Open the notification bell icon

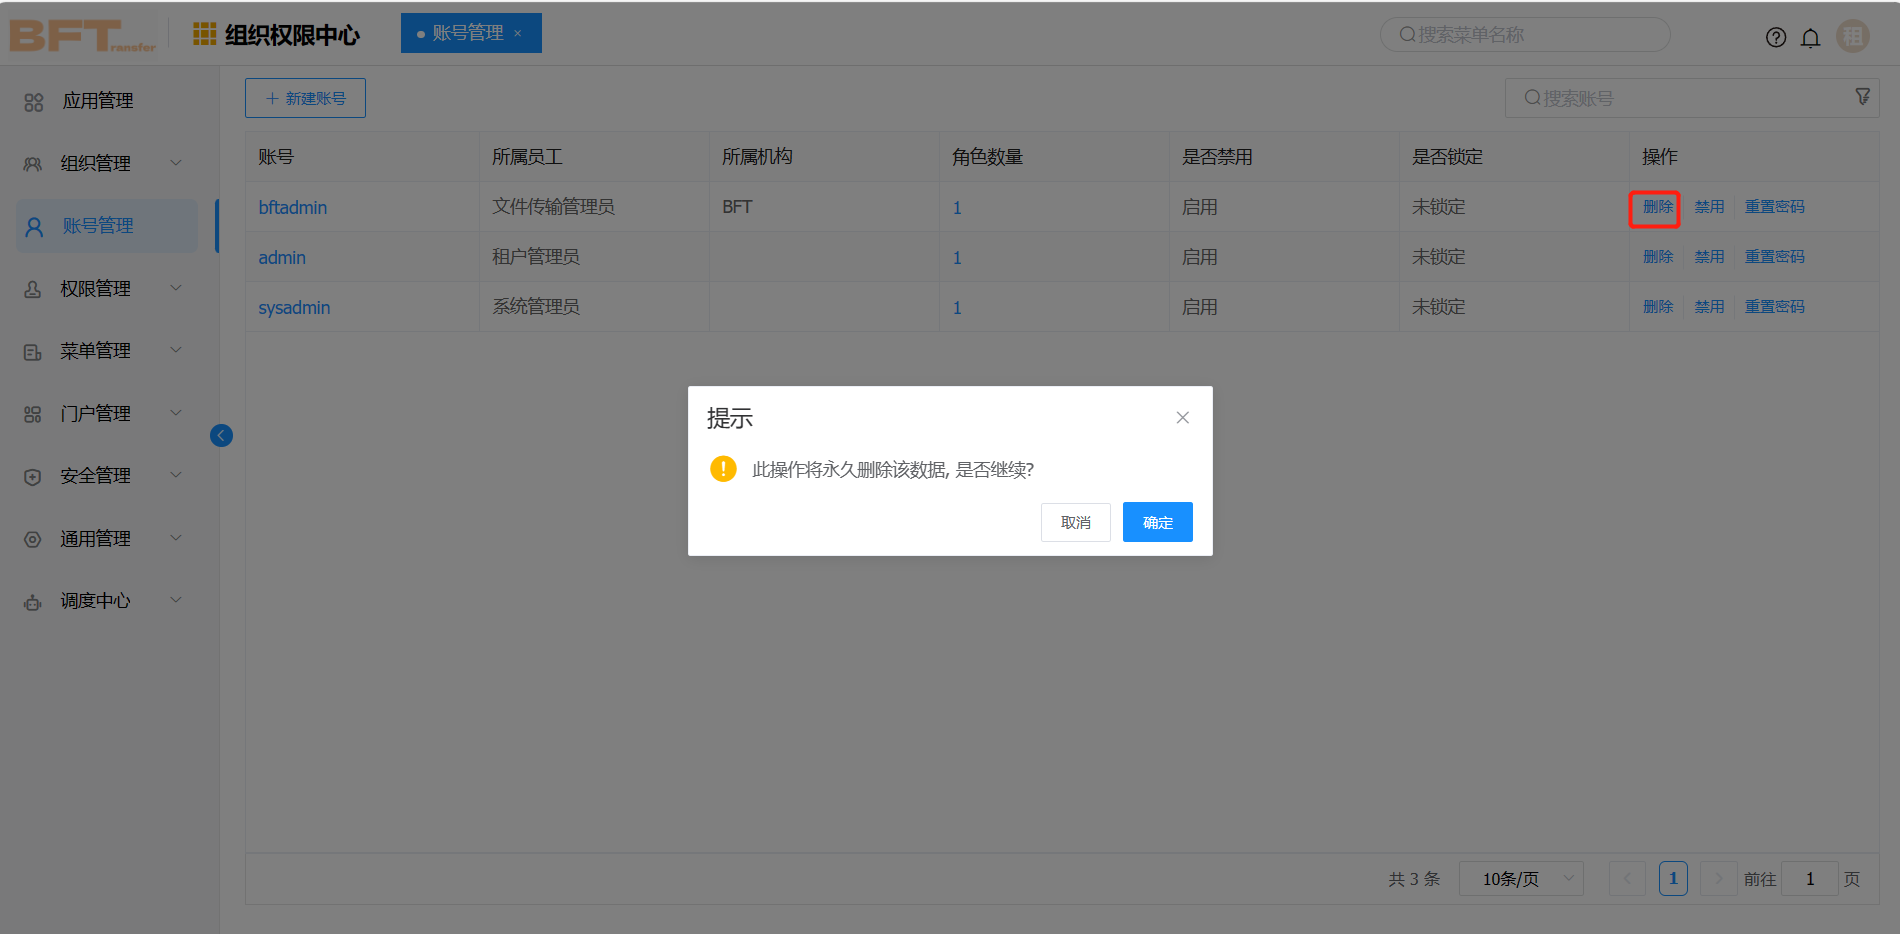pos(1810,37)
